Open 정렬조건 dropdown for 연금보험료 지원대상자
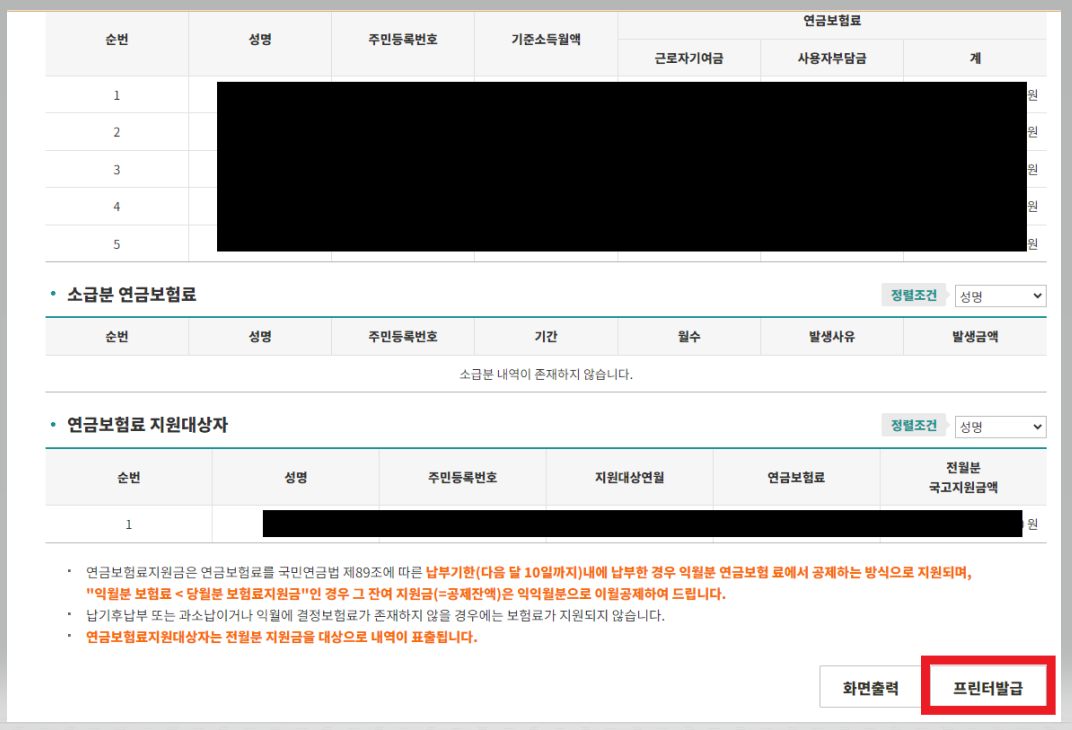This screenshot has height=730, width=1072. click(x=1000, y=427)
